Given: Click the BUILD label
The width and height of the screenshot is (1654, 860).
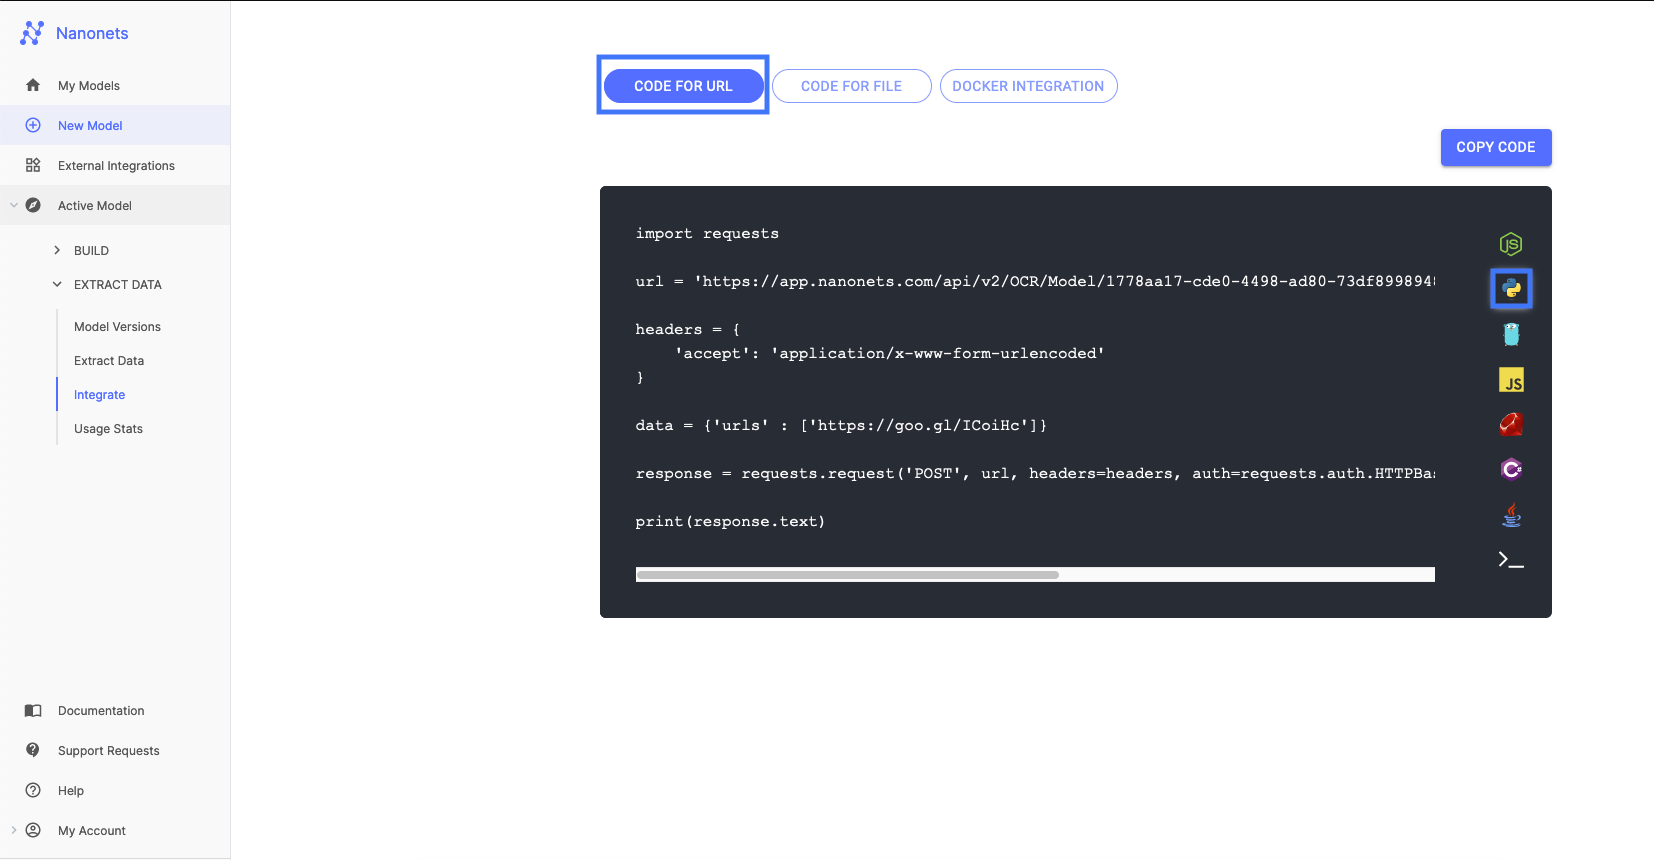Looking at the screenshot, I should 91,251.
